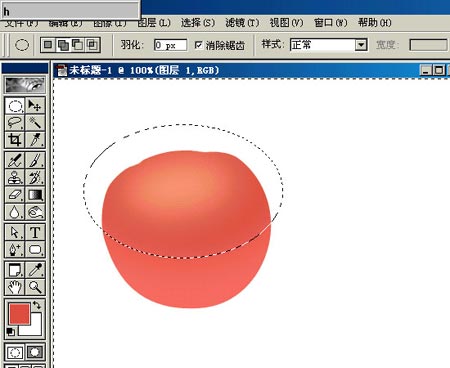Click the 羽化 feather input field
450x368 pixels.
point(170,45)
